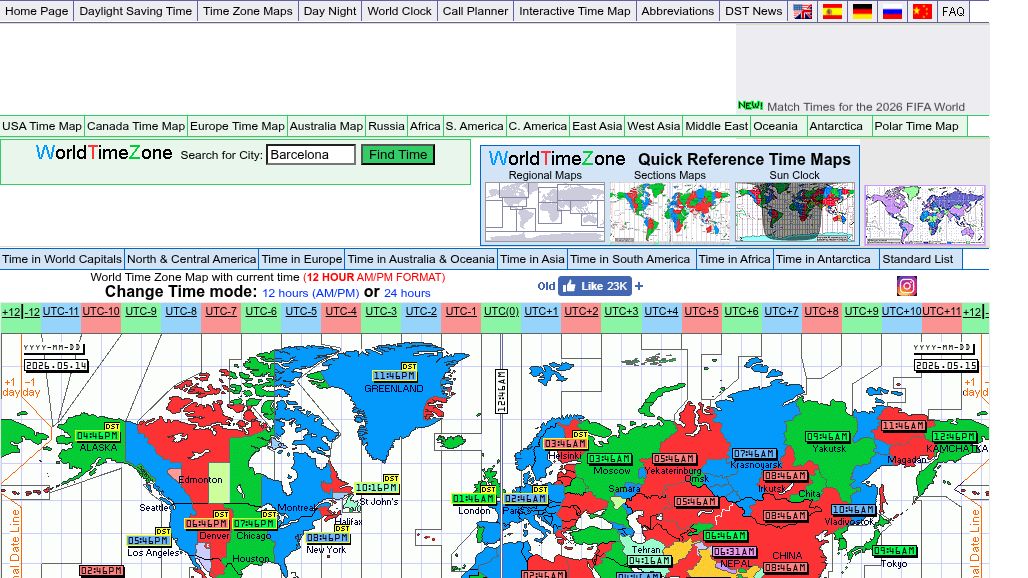Viewport: 1028px width, 578px height.
Task: Open the Standard List link
Action: (917, 259)
